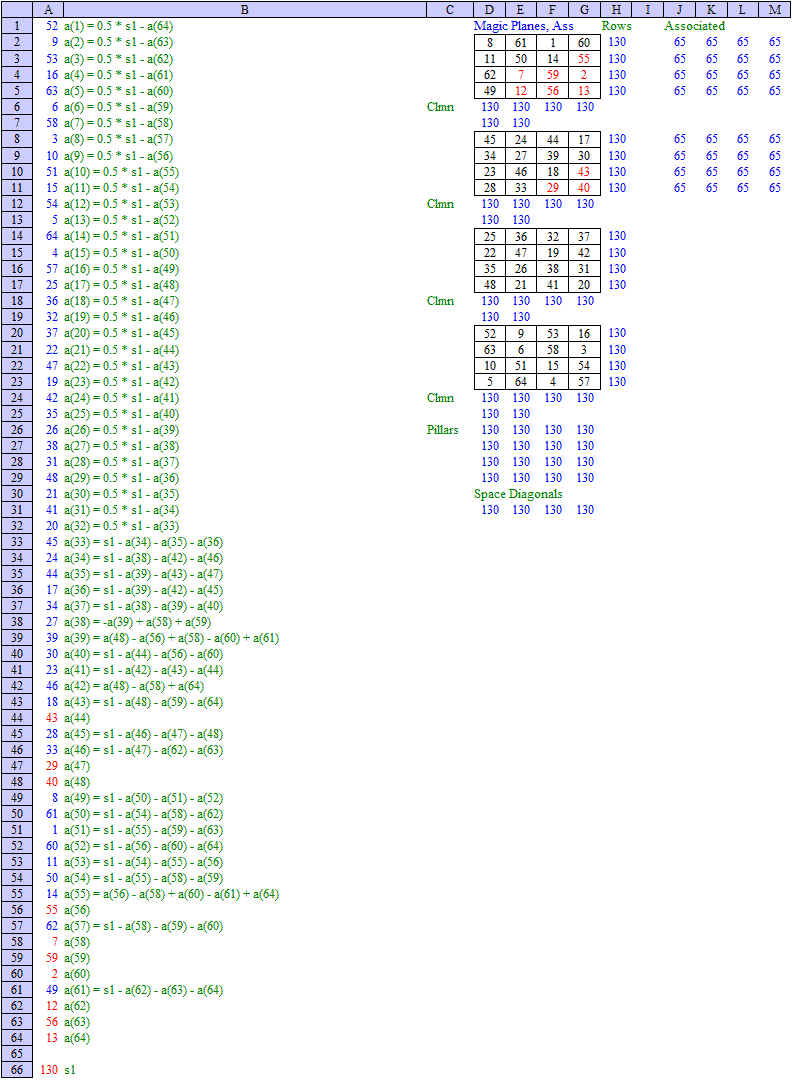Click magic plane cell D2 containing 8
The height and width of the screenshot is (1080, 792).
(490, 43)
